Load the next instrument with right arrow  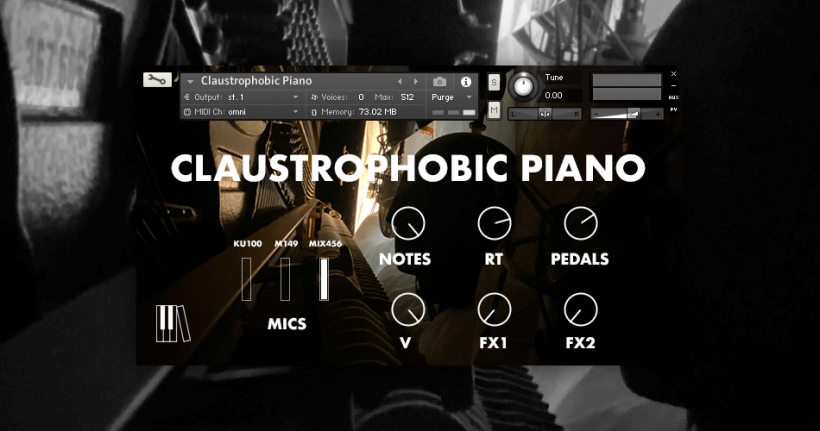point(416,82)
